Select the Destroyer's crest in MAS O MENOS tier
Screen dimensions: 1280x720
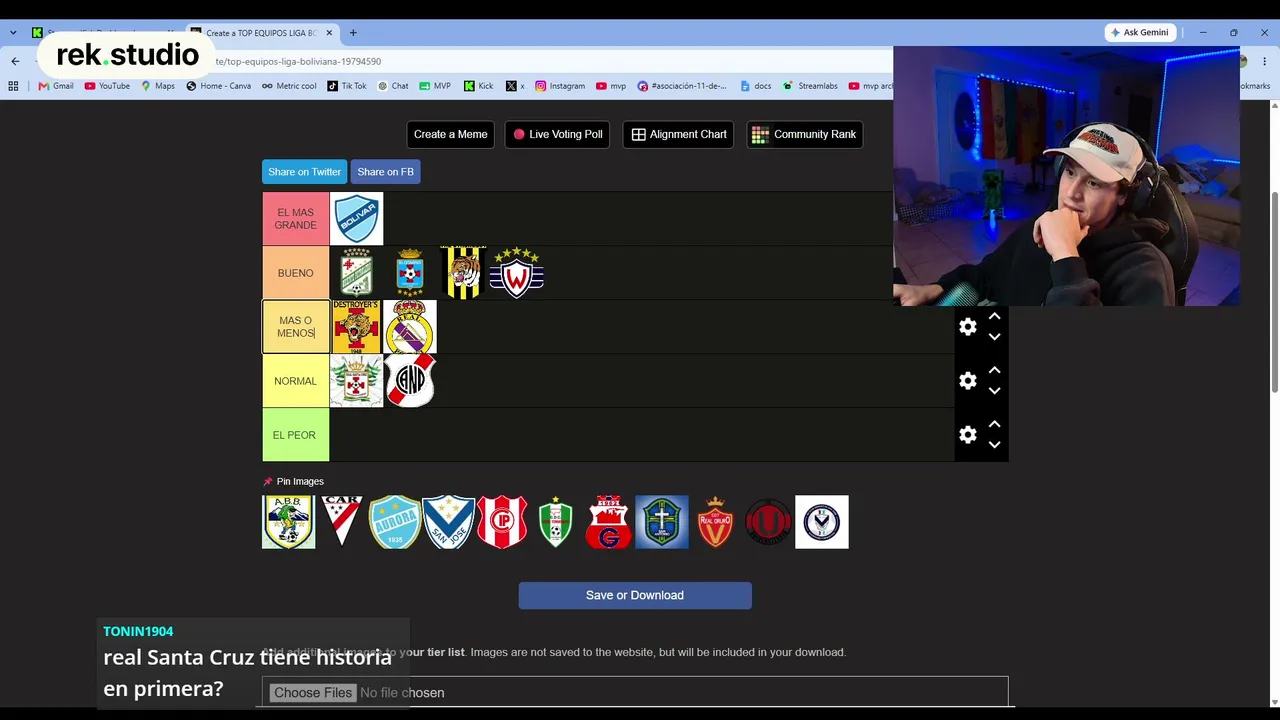pyautogui.click(x=356, y=327)
